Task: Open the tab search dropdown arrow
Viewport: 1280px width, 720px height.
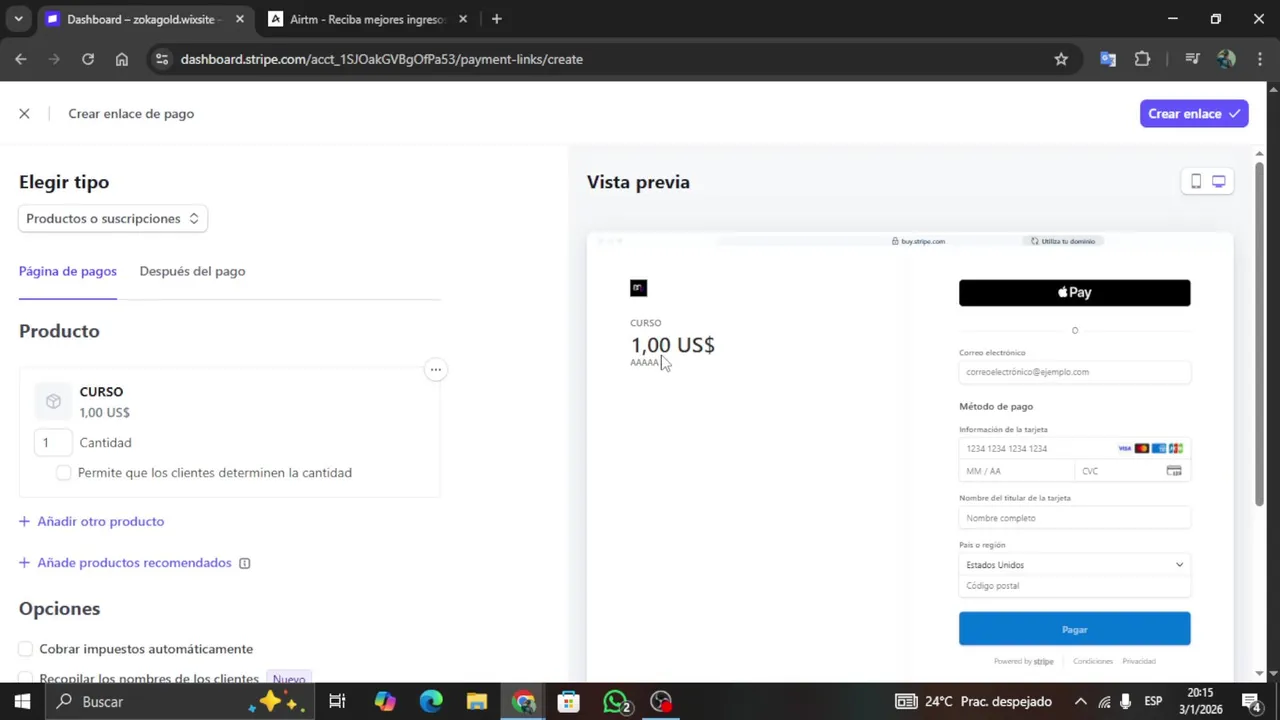Action: [x=18, y=19]
